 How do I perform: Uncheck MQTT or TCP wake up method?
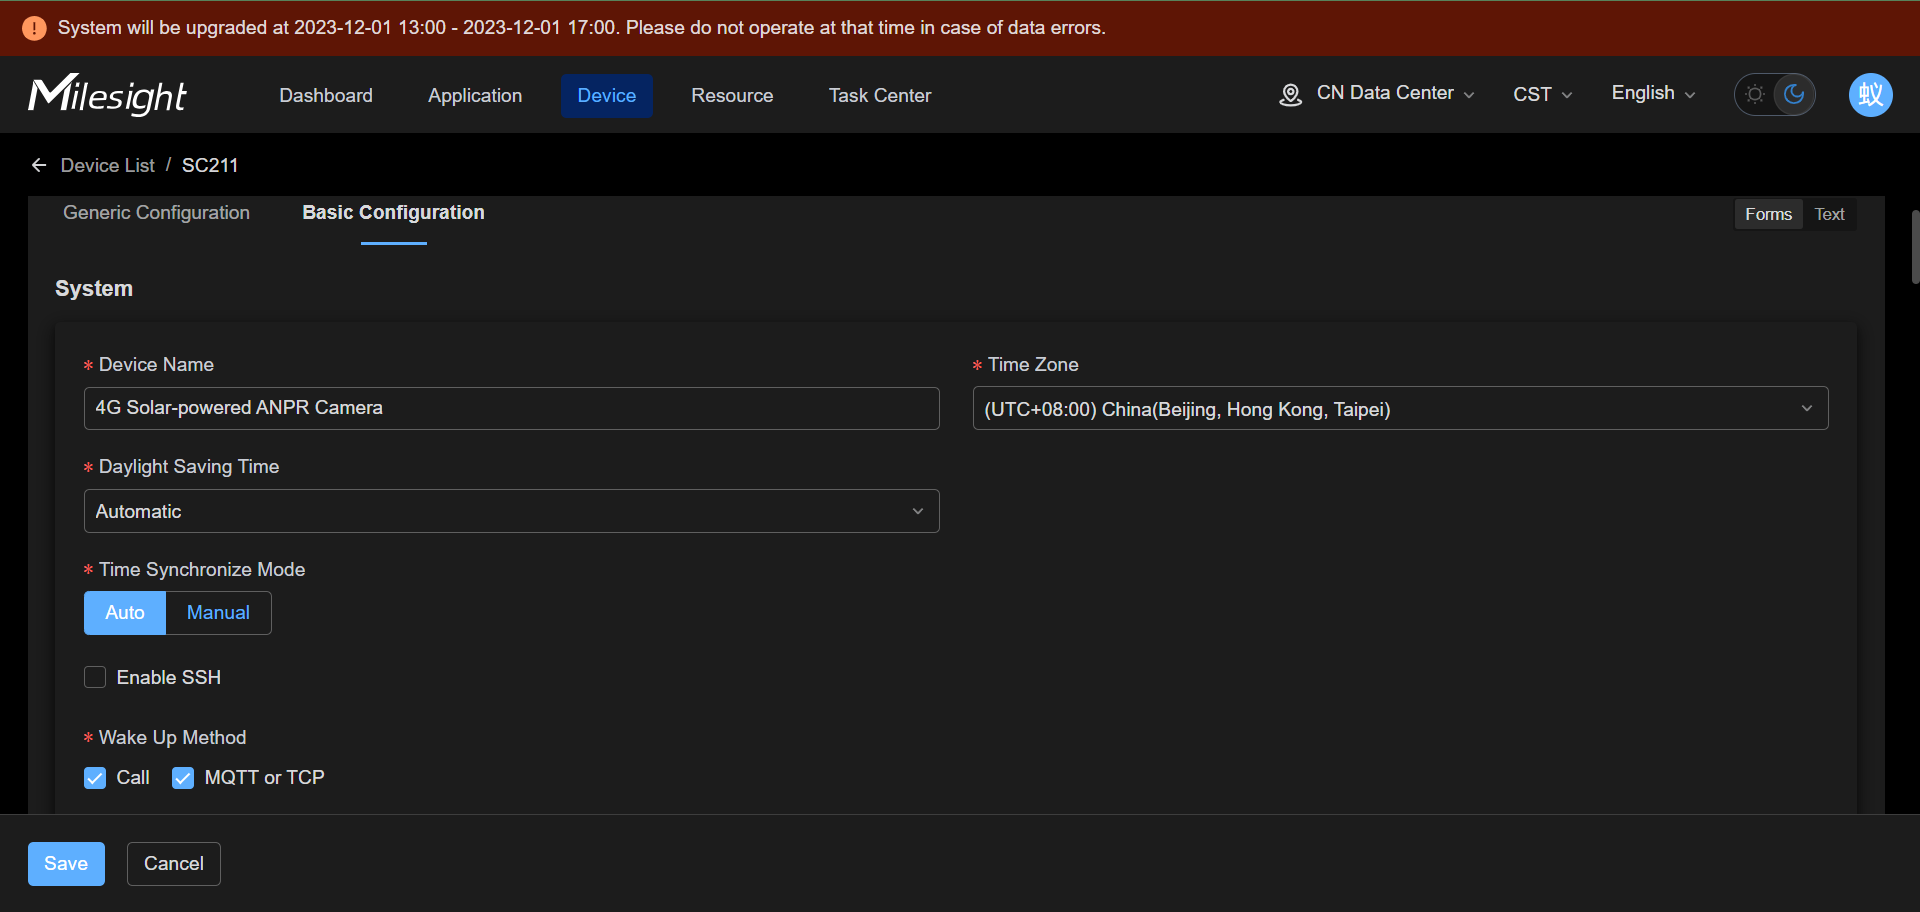(x=183, y=777)
